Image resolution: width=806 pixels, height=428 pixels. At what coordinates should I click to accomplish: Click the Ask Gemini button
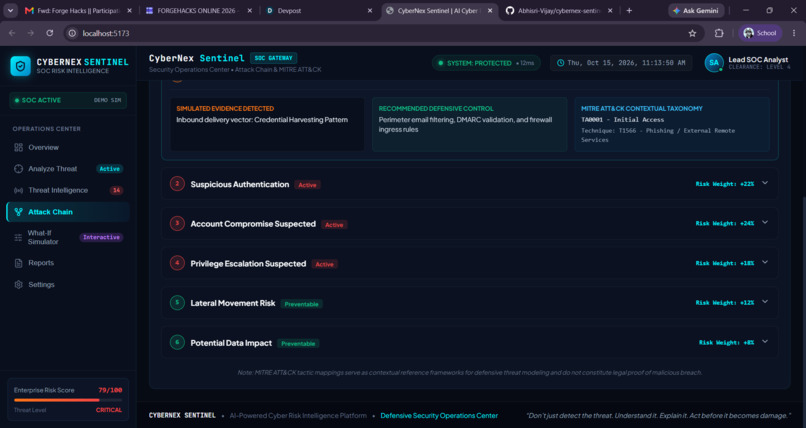point(696,11)
